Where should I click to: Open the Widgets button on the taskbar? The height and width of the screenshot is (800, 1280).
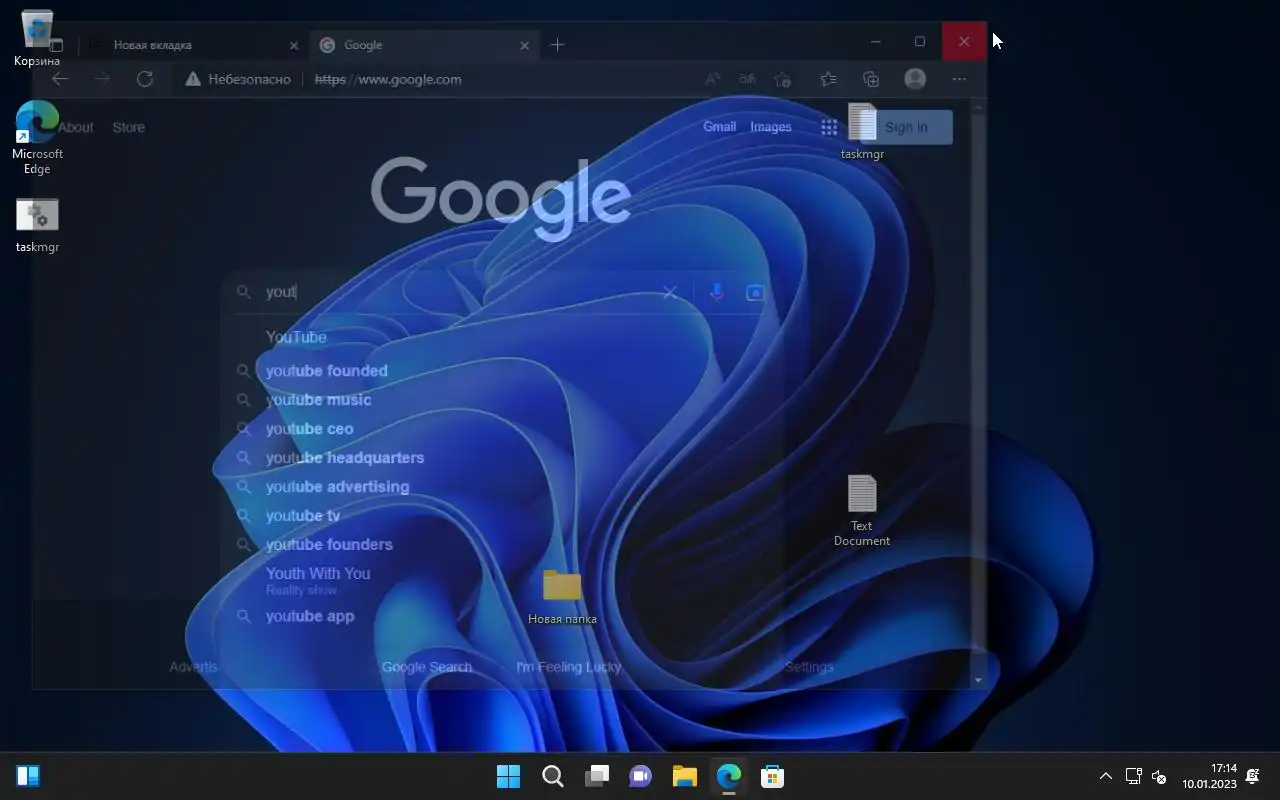click(x=28, y=776)
